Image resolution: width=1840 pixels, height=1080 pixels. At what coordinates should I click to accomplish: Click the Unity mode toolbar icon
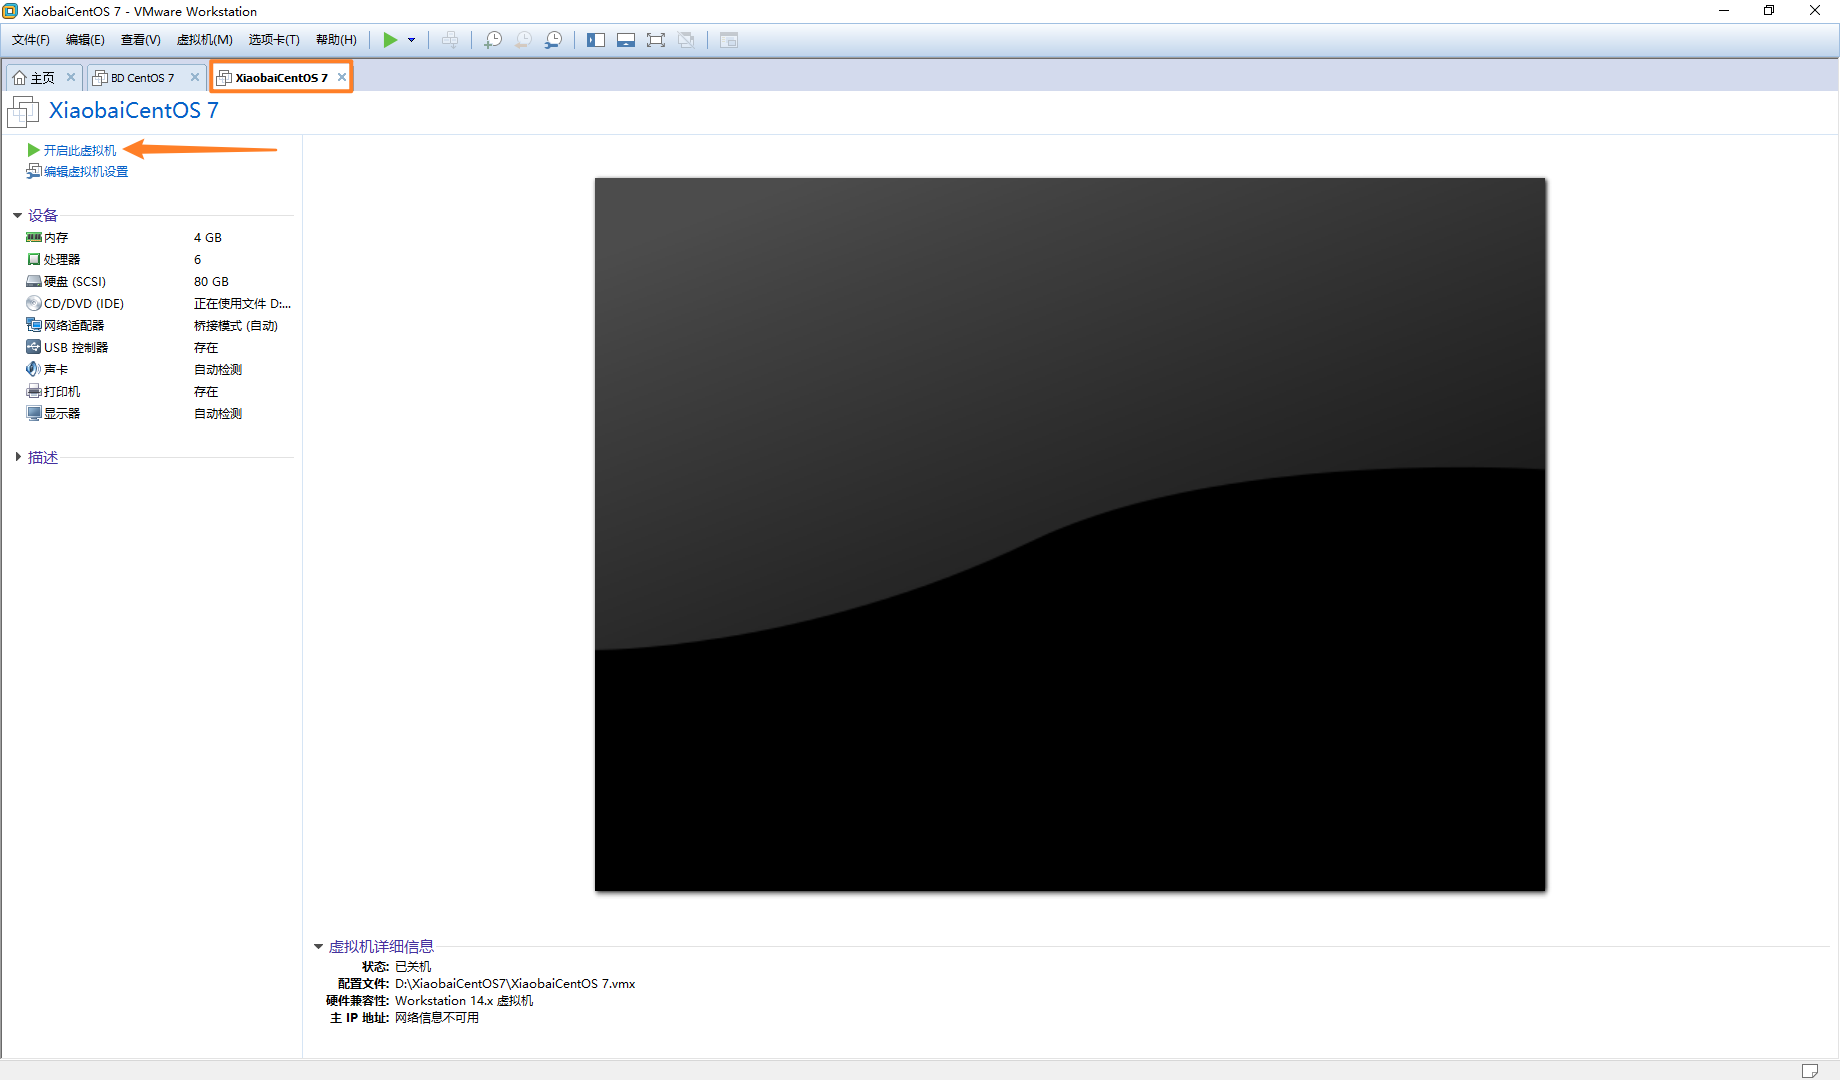[x=686, y=40]
